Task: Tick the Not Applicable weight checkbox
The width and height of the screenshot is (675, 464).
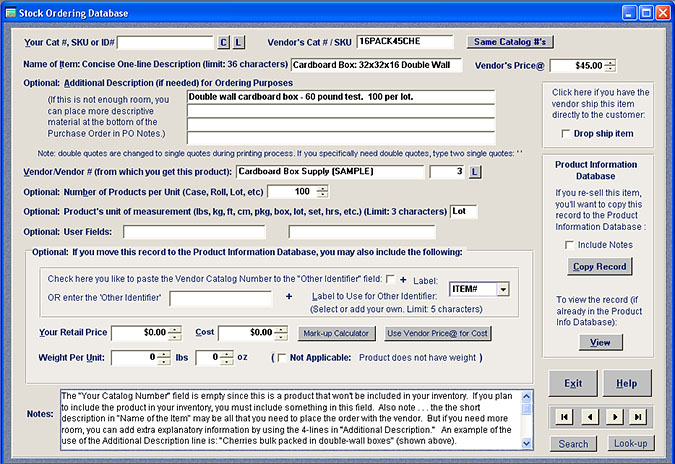Action: (282, 358)
